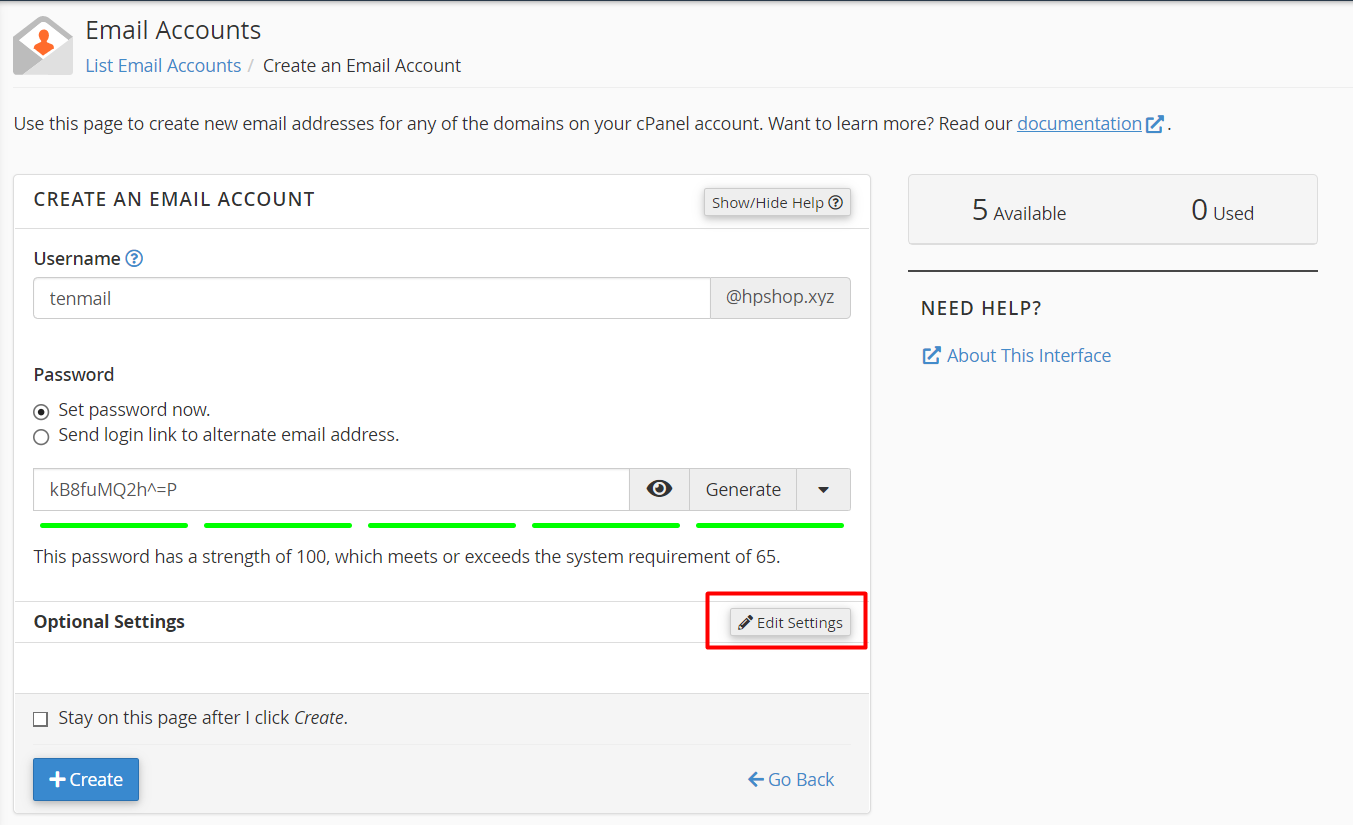Open the documentation link
Viewport: 1353px width, 825px height.
pyautogui.click(x=1079, y=123)
